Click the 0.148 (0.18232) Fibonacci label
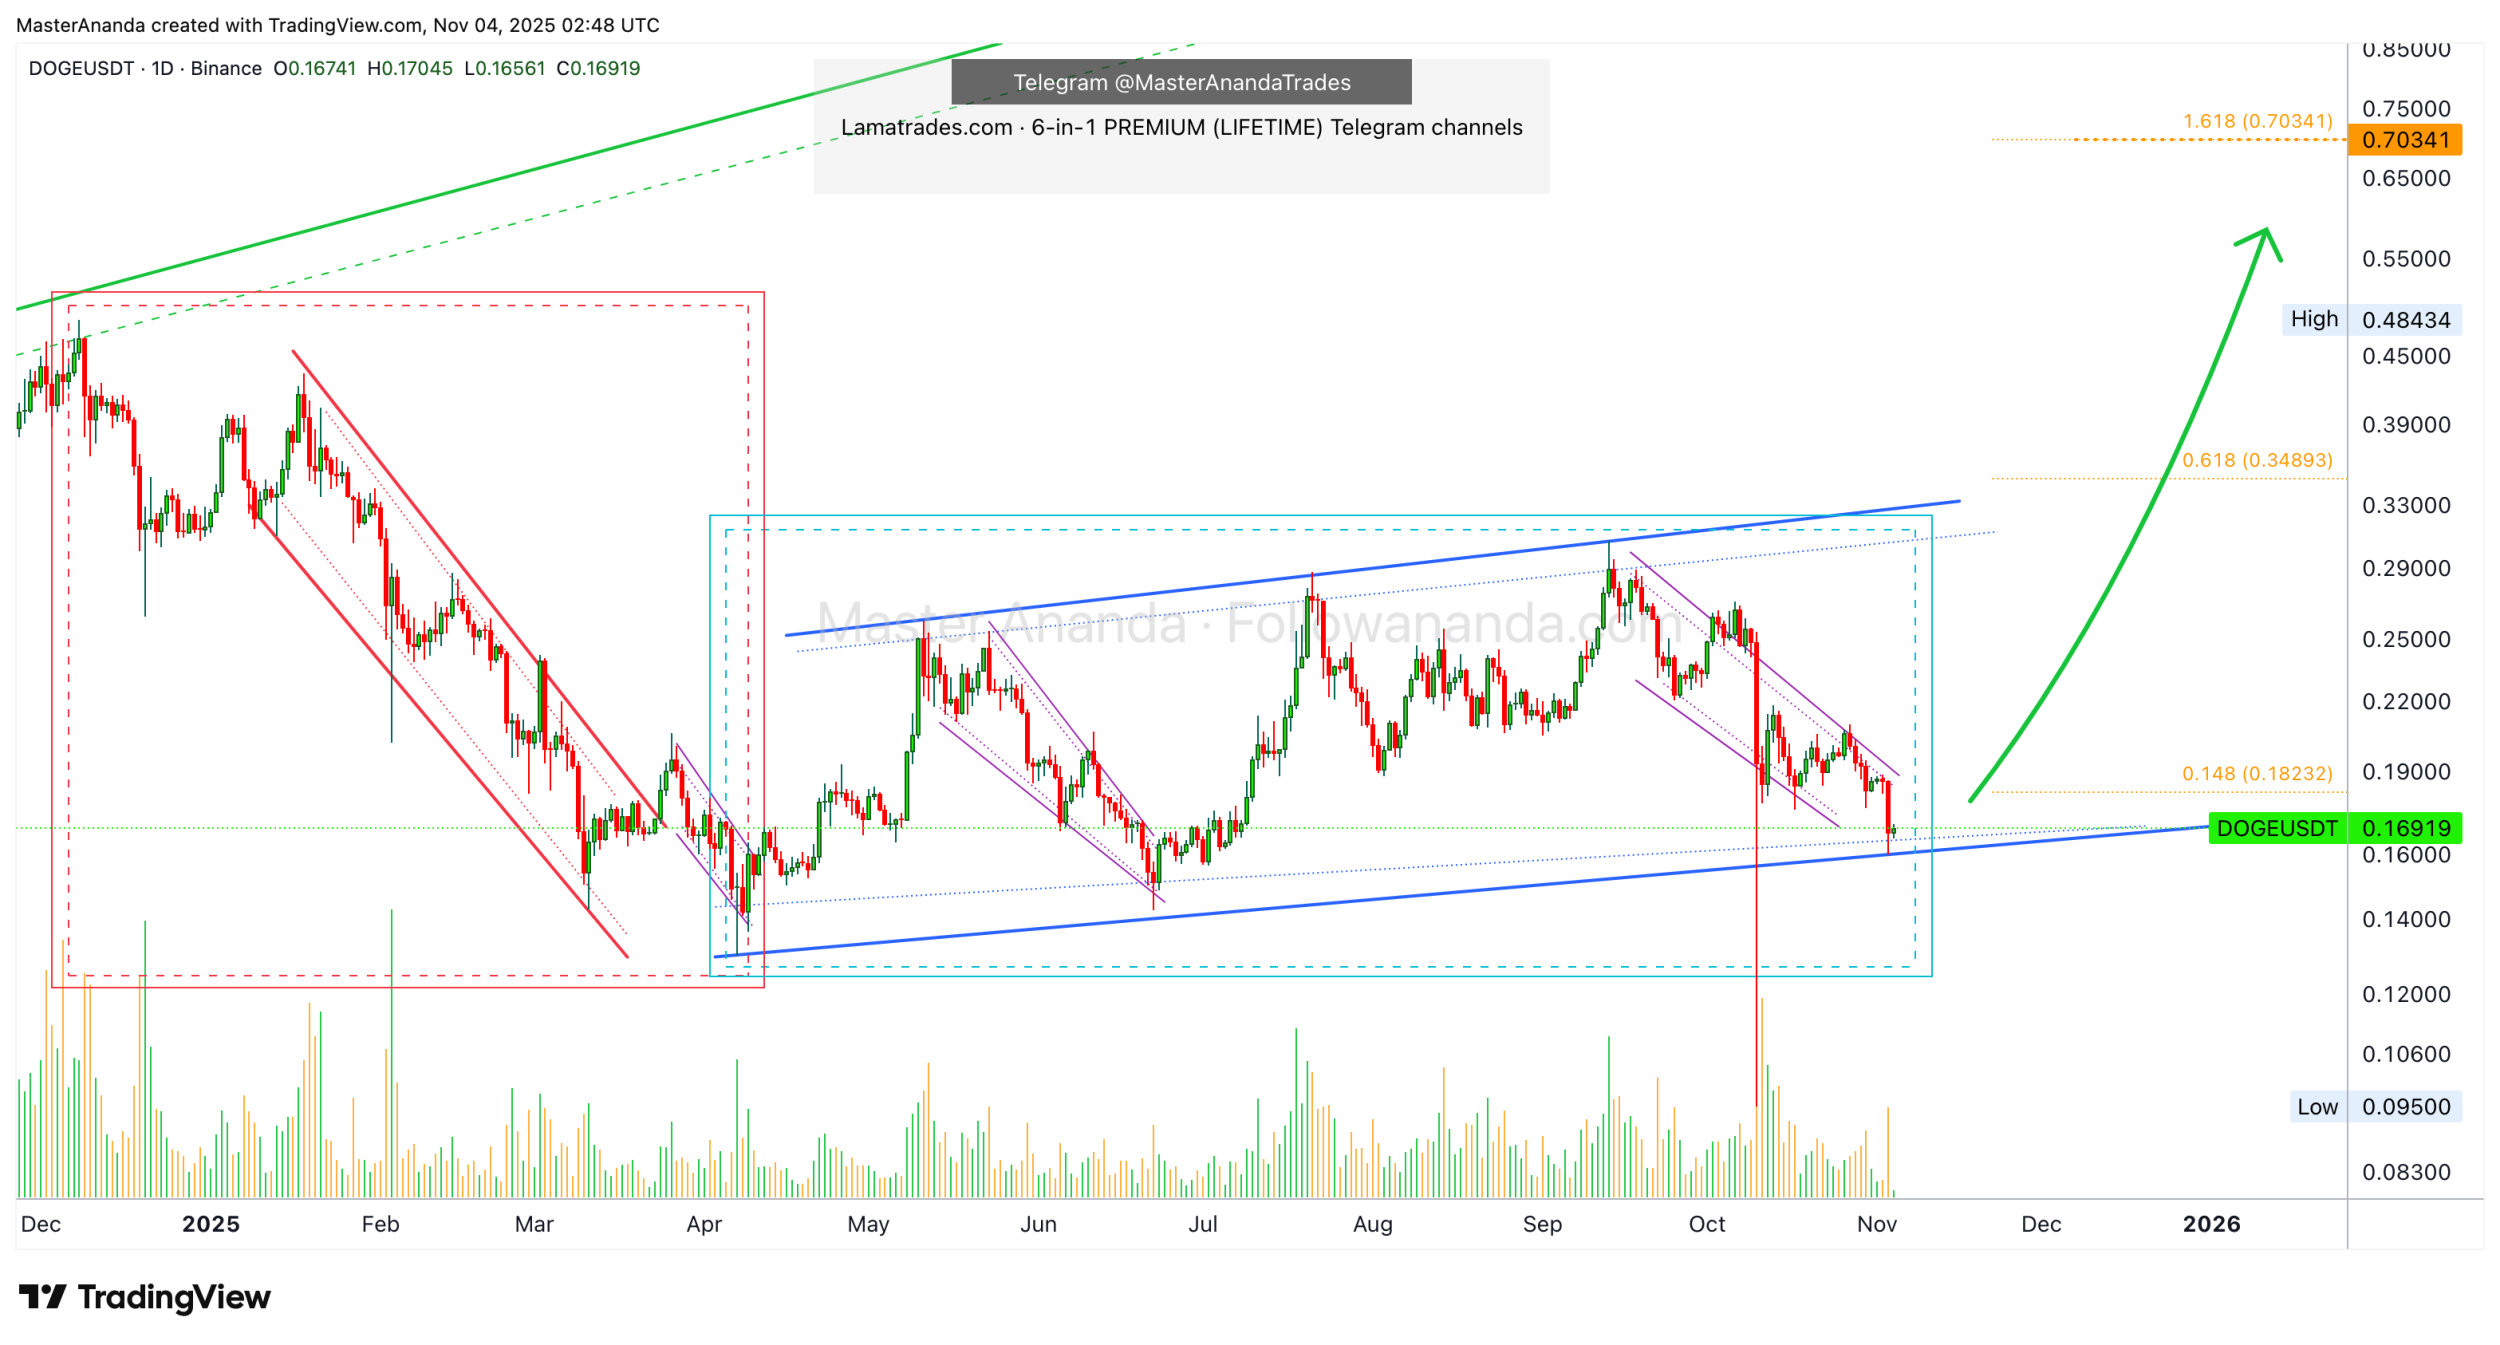Viewport: 2500px width, 1345px height. [x=2256, y=773]
